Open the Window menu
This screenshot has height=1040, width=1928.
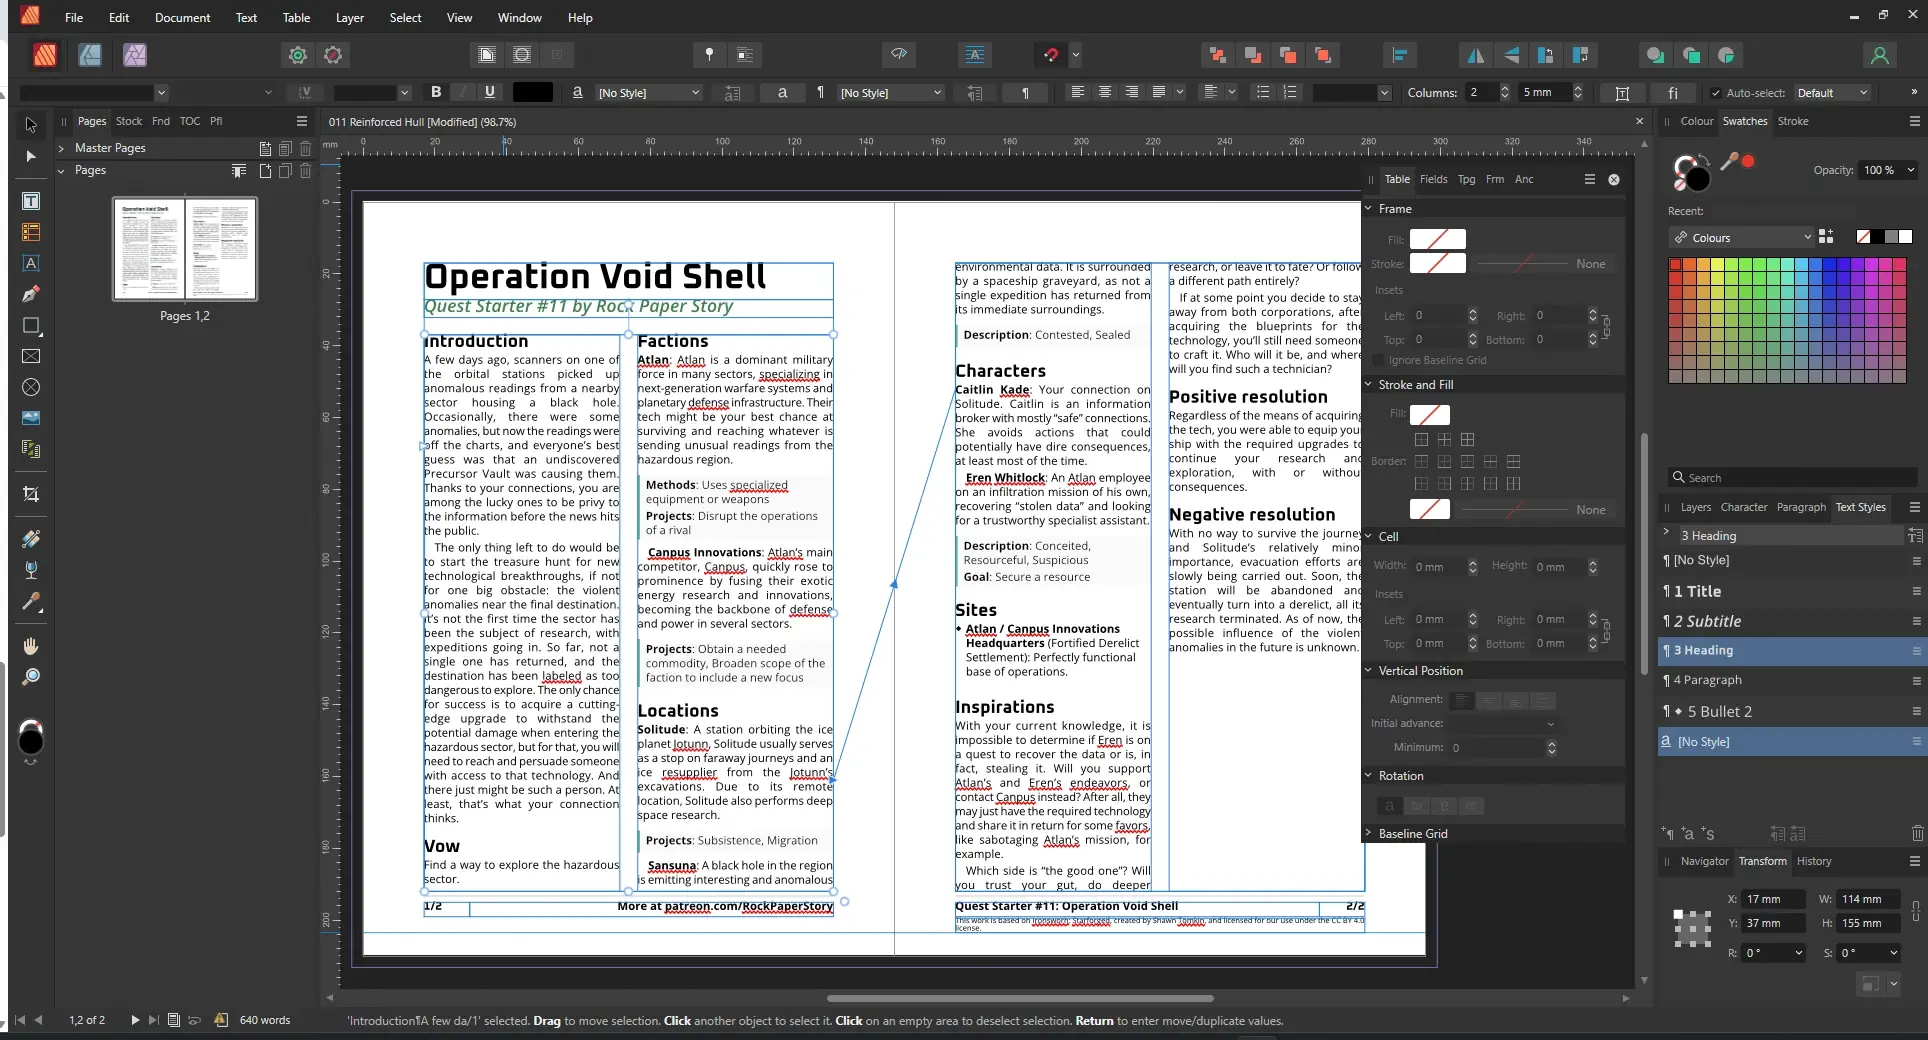pos(518,17)
